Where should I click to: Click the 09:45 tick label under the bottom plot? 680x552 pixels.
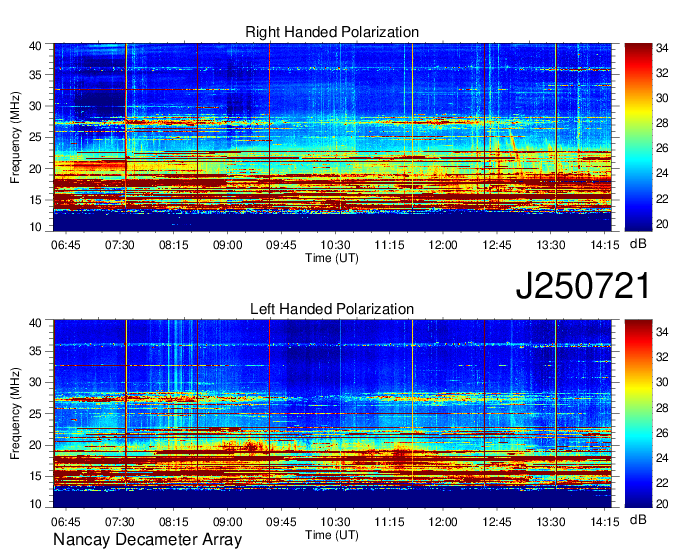(x=281, y=522)
